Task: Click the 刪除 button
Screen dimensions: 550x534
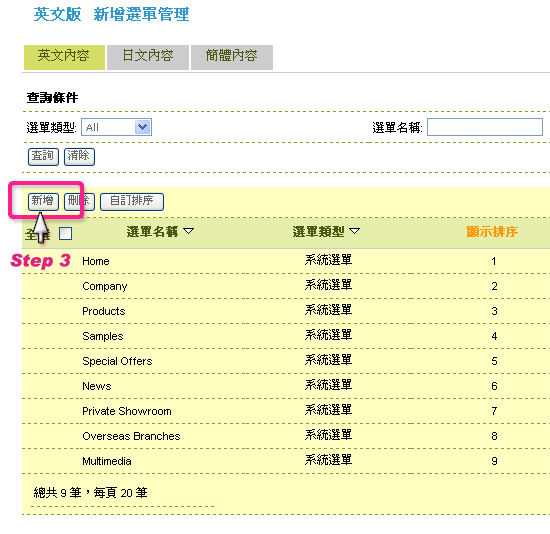Action: click(x=79, y=201)
